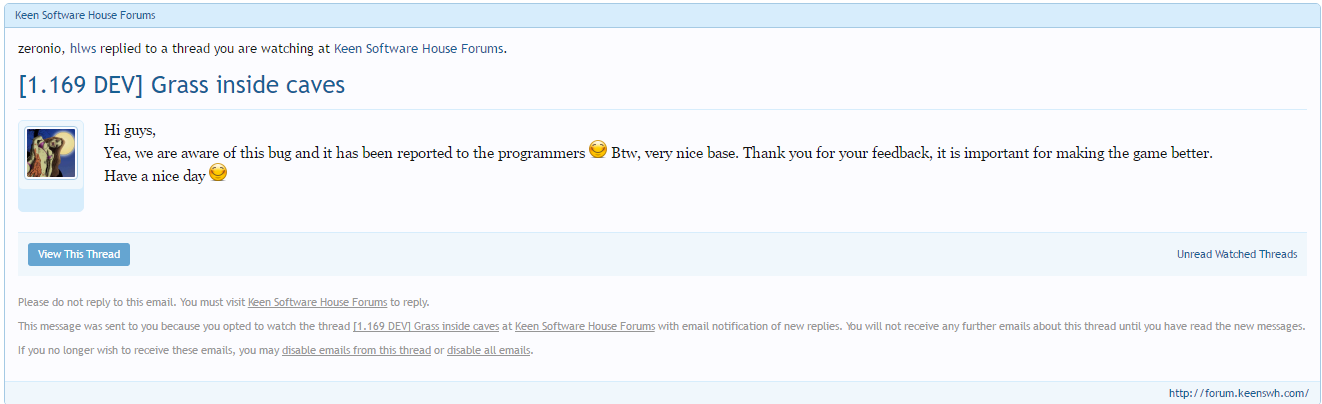This screenshot has height=404, width=1322.
Task: Follow the Keen Software House Forums link after 'watching at'
Action: 418,48
